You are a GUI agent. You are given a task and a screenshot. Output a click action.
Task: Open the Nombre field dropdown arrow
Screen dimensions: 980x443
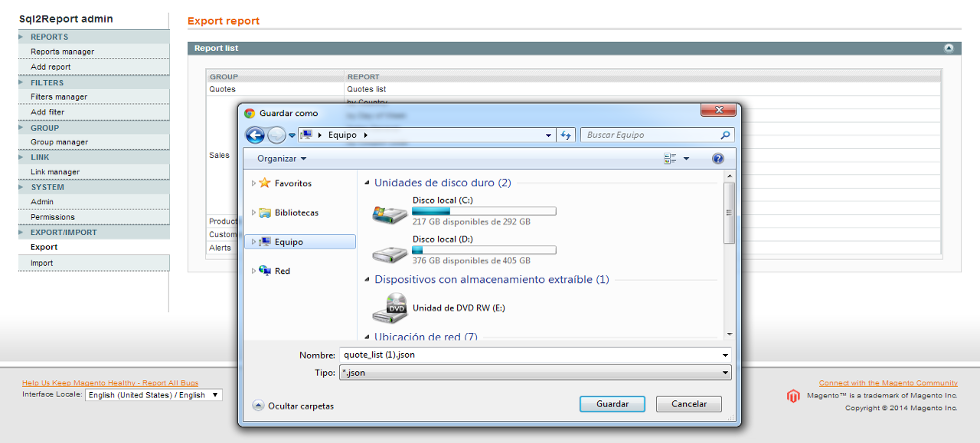pyautogui.click(x=726, y=355)
